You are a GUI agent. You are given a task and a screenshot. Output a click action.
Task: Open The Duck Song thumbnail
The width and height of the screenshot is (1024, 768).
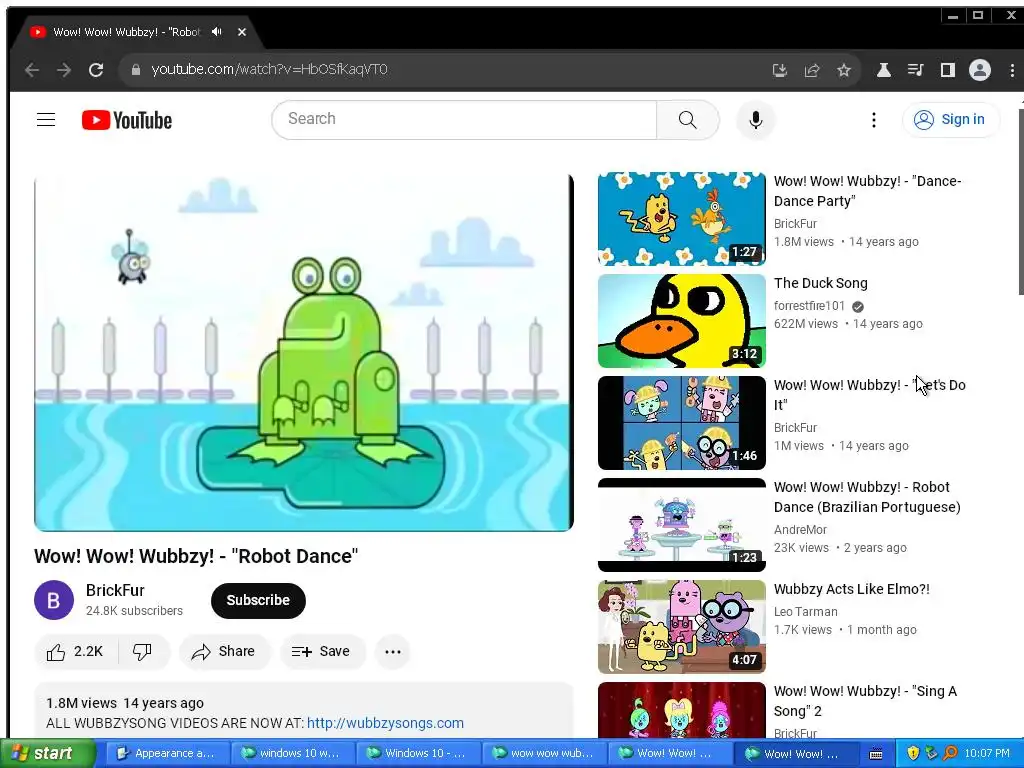[682, 321]
